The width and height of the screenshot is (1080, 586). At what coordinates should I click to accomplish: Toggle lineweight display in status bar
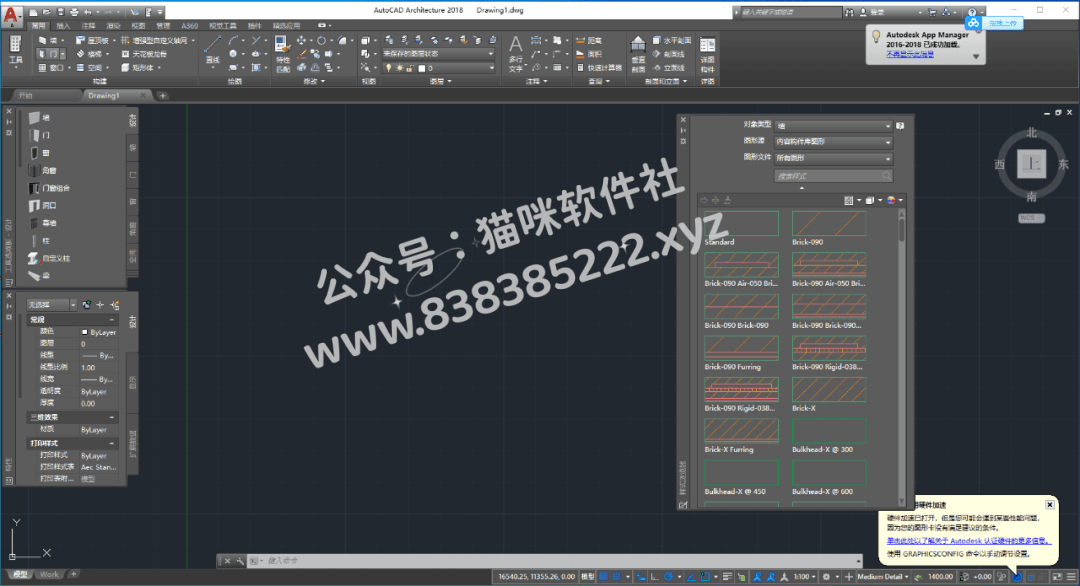[727, 577]
